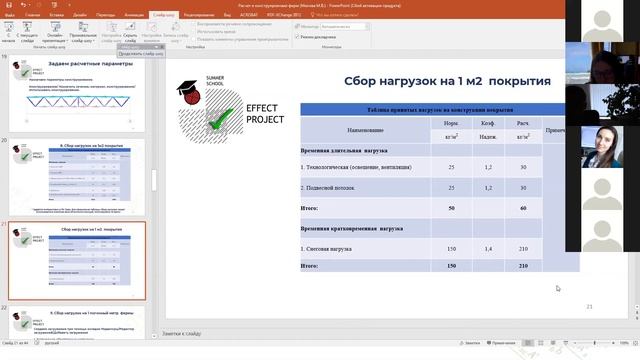The width and height of the screenshot is (640, 360).
Task: Switch to Reading view icon
Action: coord(553,343)
